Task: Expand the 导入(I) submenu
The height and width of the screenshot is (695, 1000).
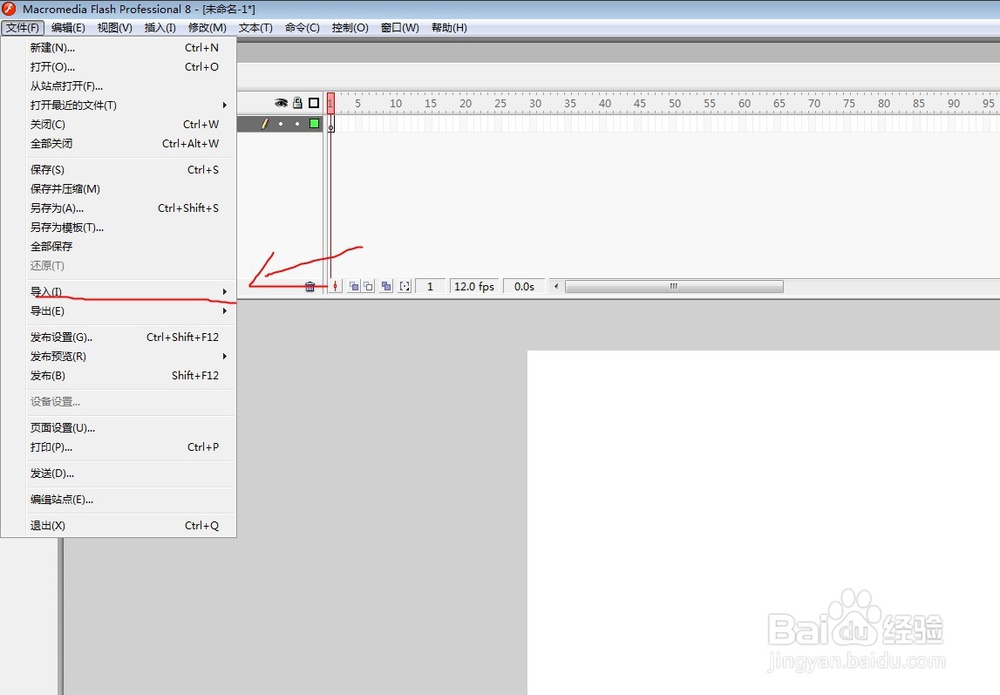Action: (119, 291)
